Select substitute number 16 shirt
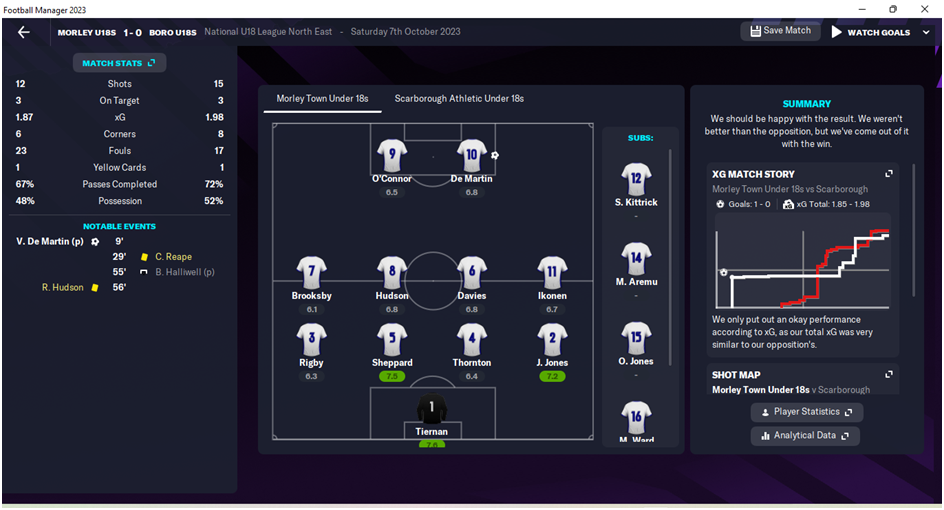 point(636,418)
